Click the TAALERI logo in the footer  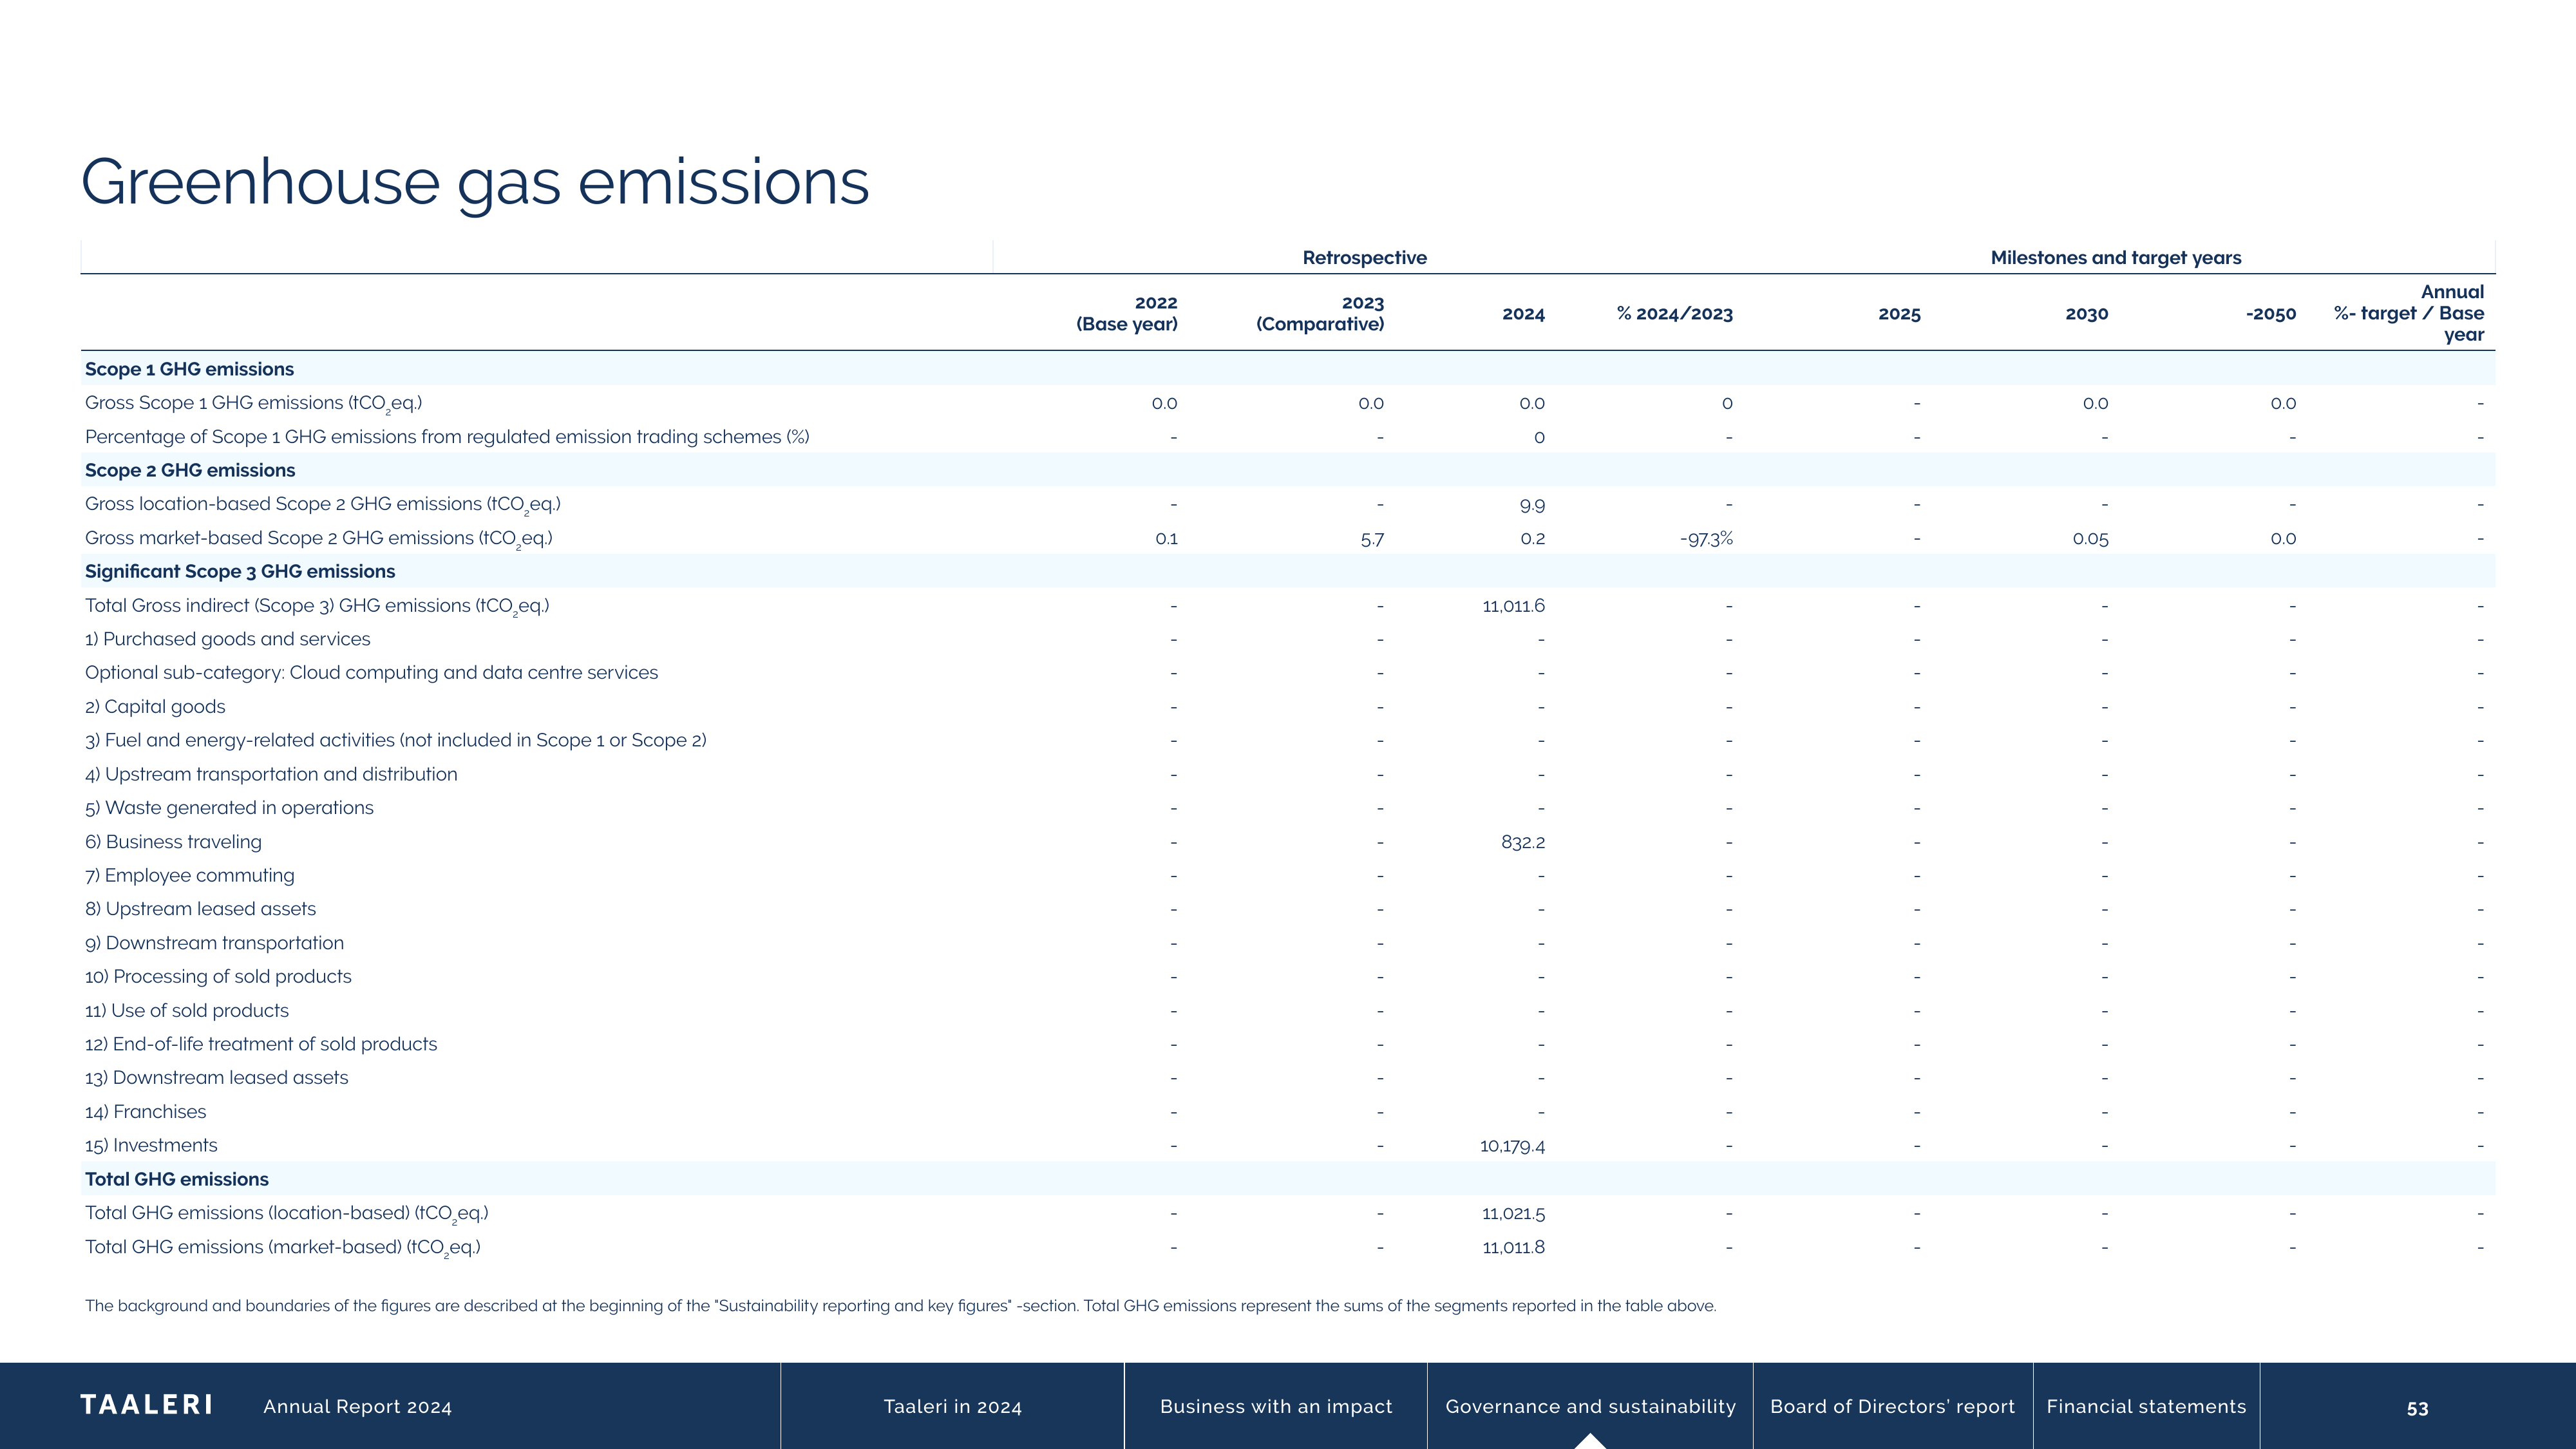coord(146,1405)
